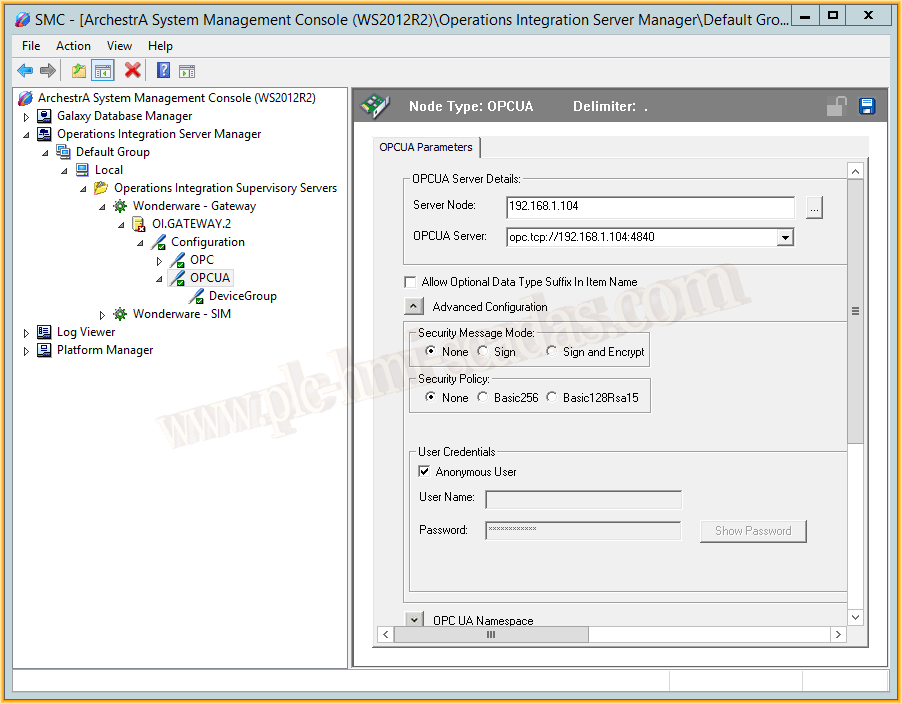This screenshot has height=704, width=902.
Task: Click the action pane toolbar icon
Action: click(x=187, y=70)
